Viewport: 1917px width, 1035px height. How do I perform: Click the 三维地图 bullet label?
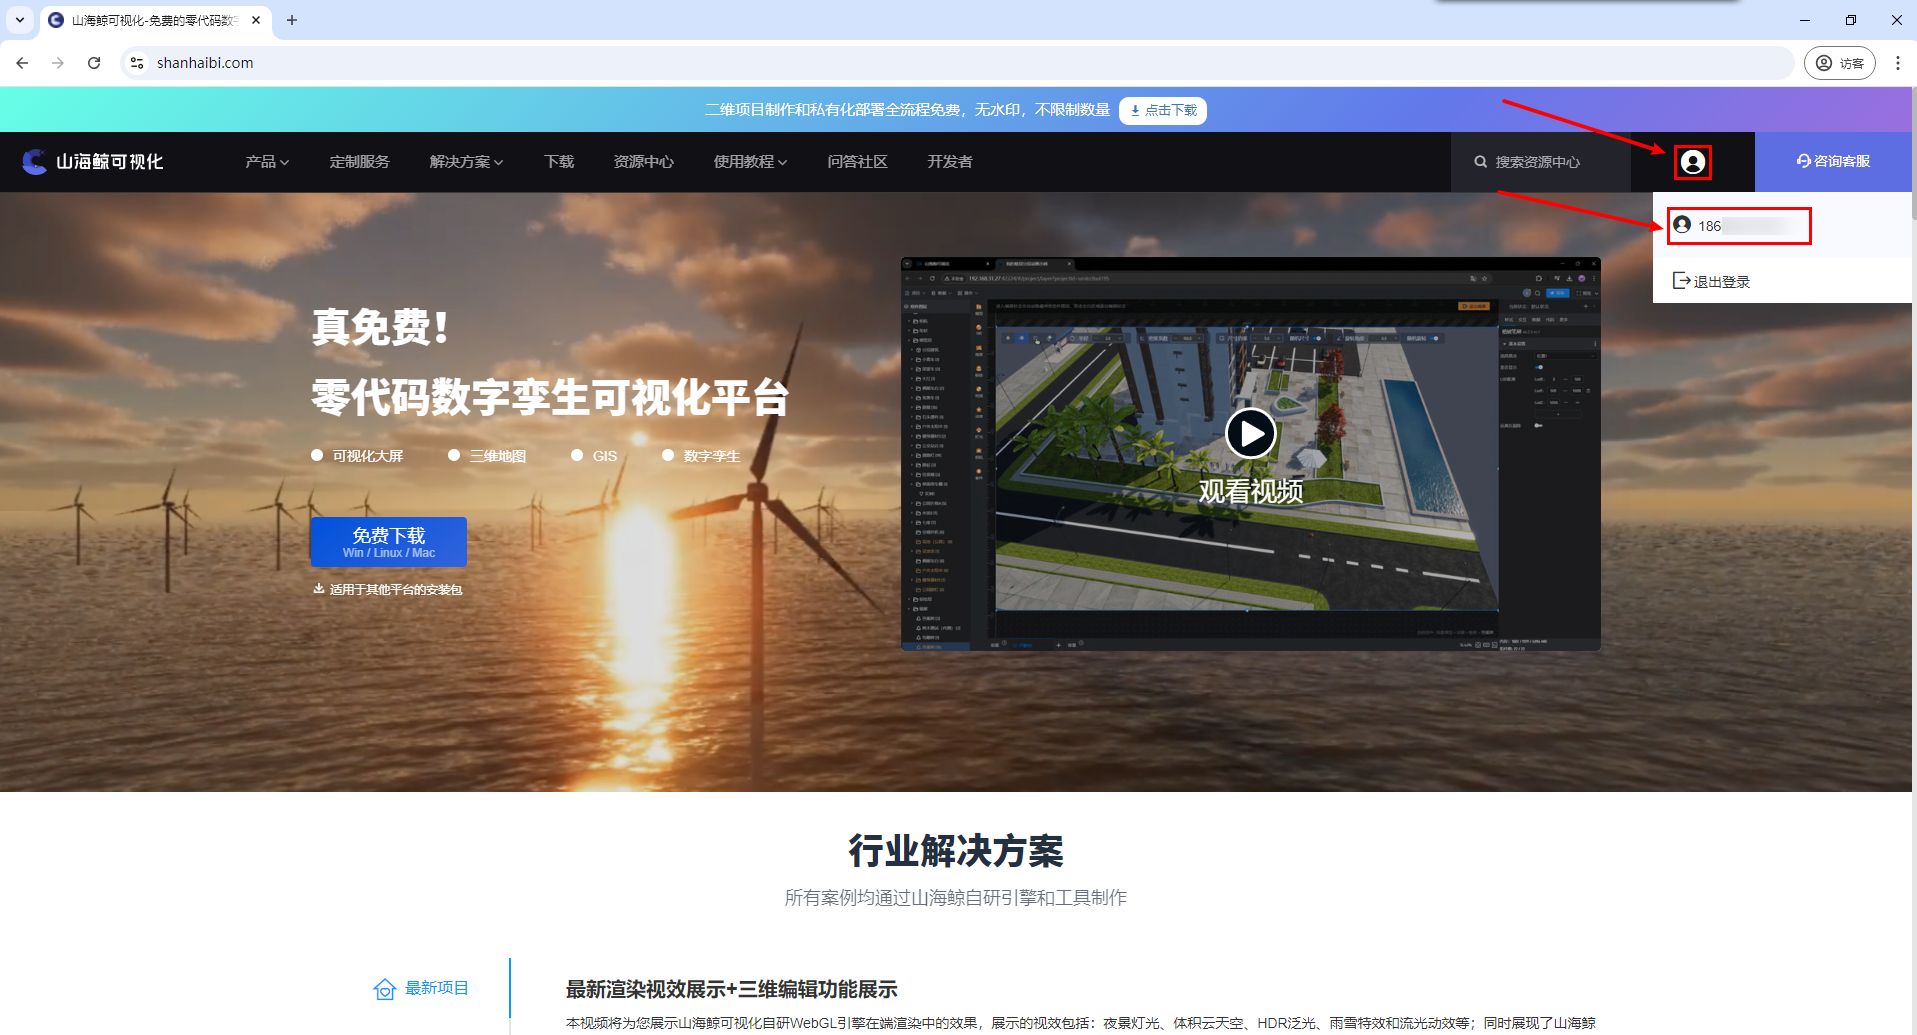(498, 456)
